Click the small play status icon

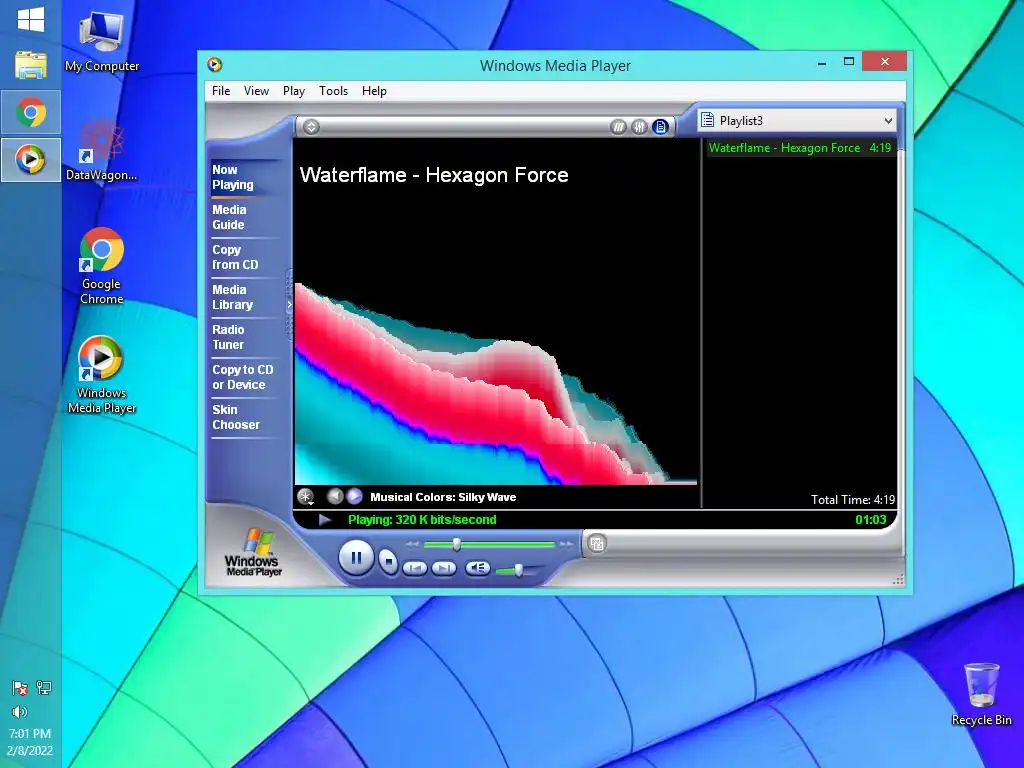[x=325, y=520]
